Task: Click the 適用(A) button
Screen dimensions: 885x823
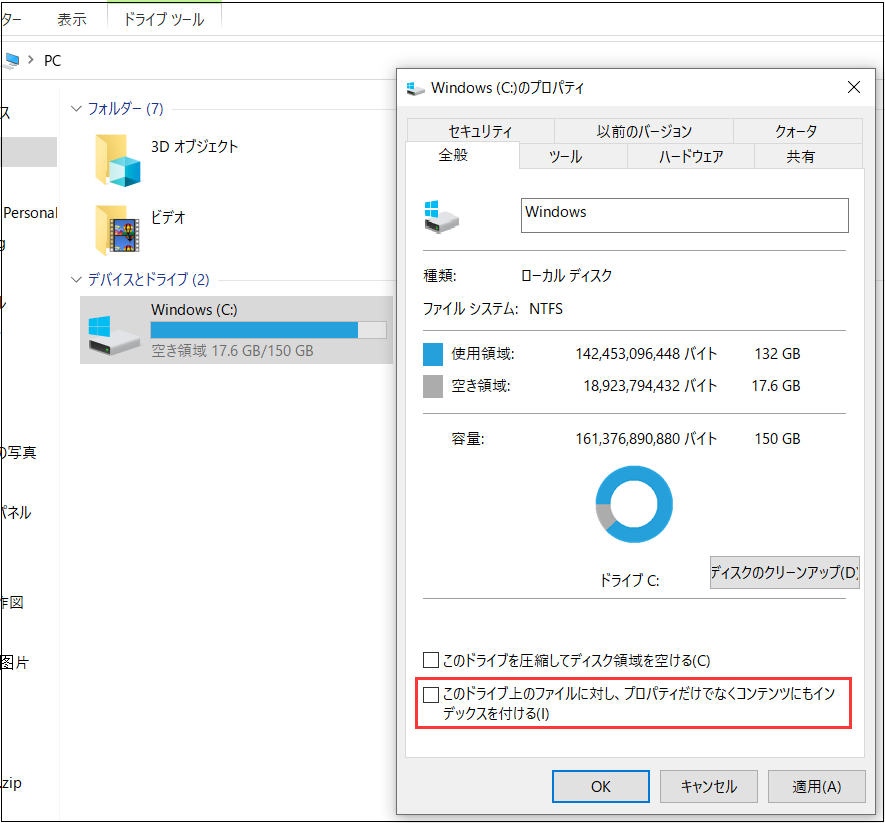Action: click(817, 786)
